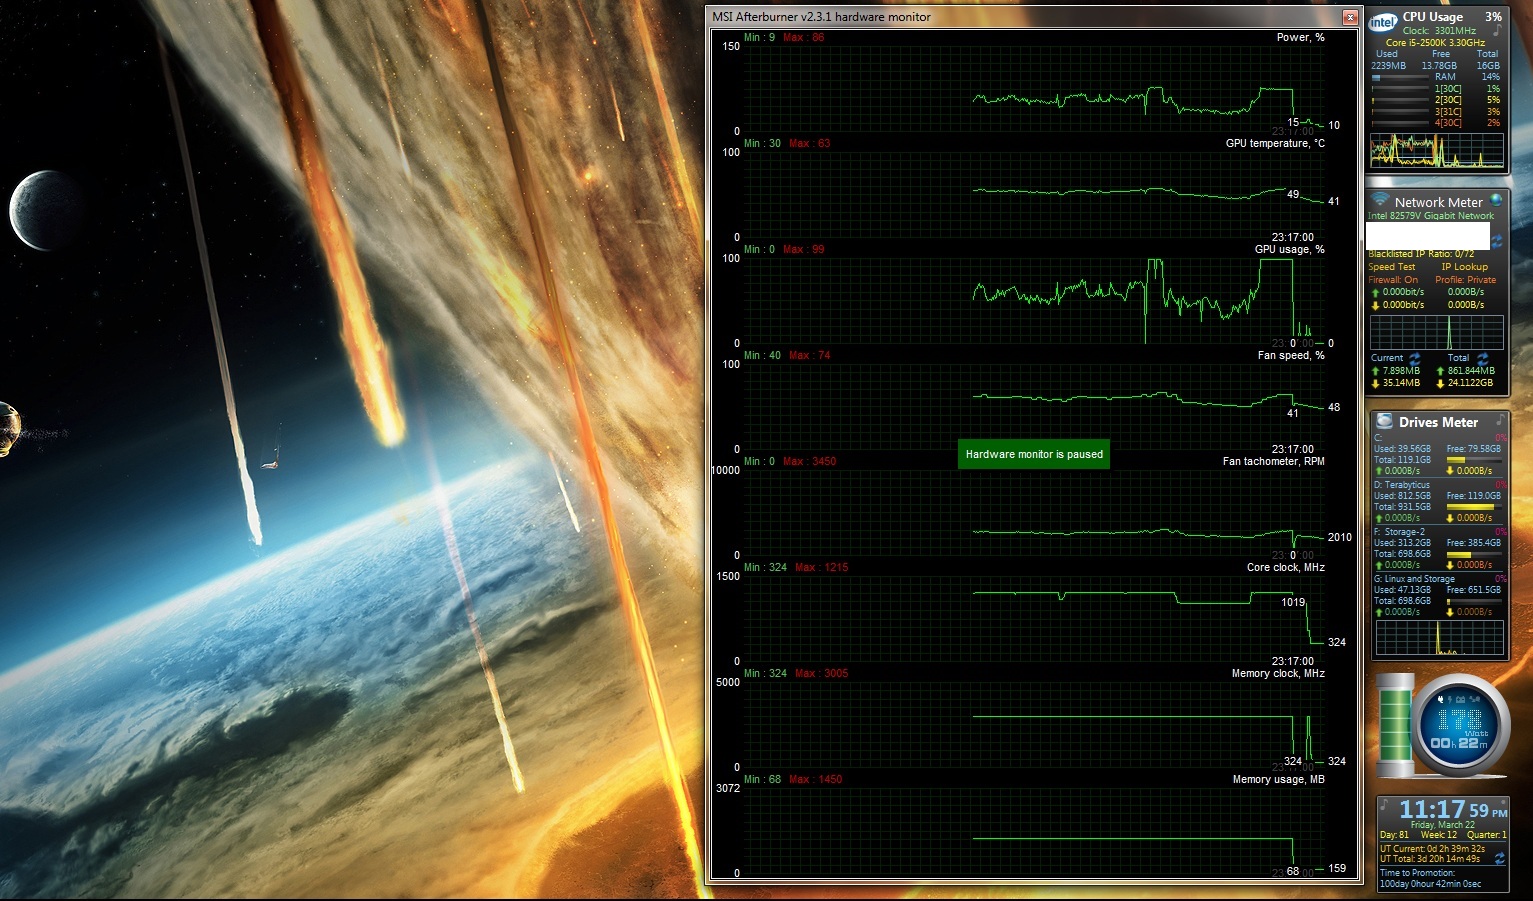Click the G: Linux and Storage label
The image size is (1533, 901).
click(1414, 579)
